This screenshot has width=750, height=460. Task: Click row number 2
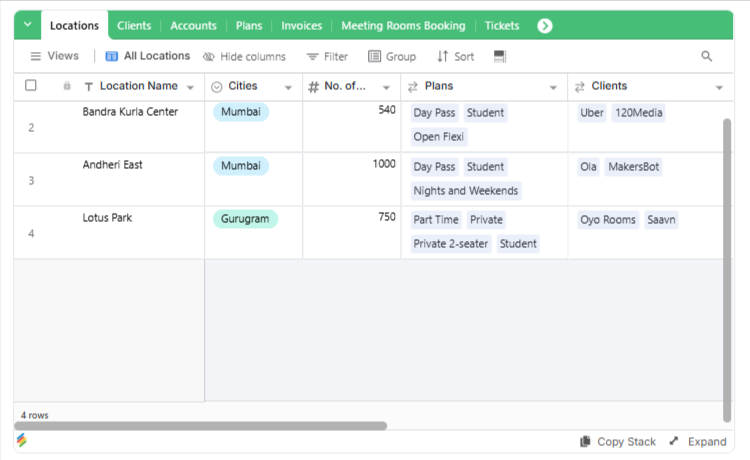tap(31, 128)
